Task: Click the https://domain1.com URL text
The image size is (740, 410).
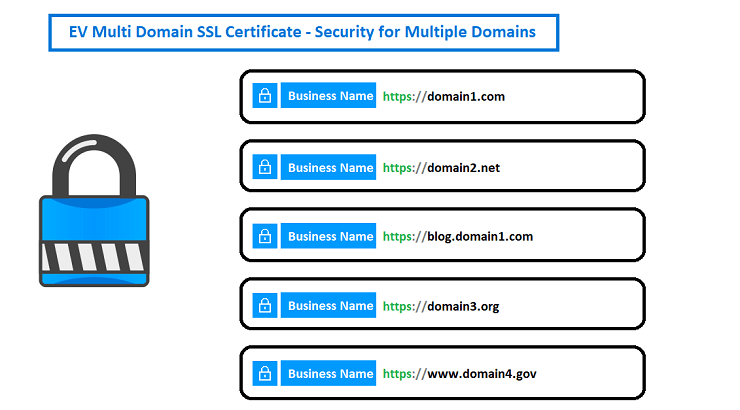Action: point(444,96)
